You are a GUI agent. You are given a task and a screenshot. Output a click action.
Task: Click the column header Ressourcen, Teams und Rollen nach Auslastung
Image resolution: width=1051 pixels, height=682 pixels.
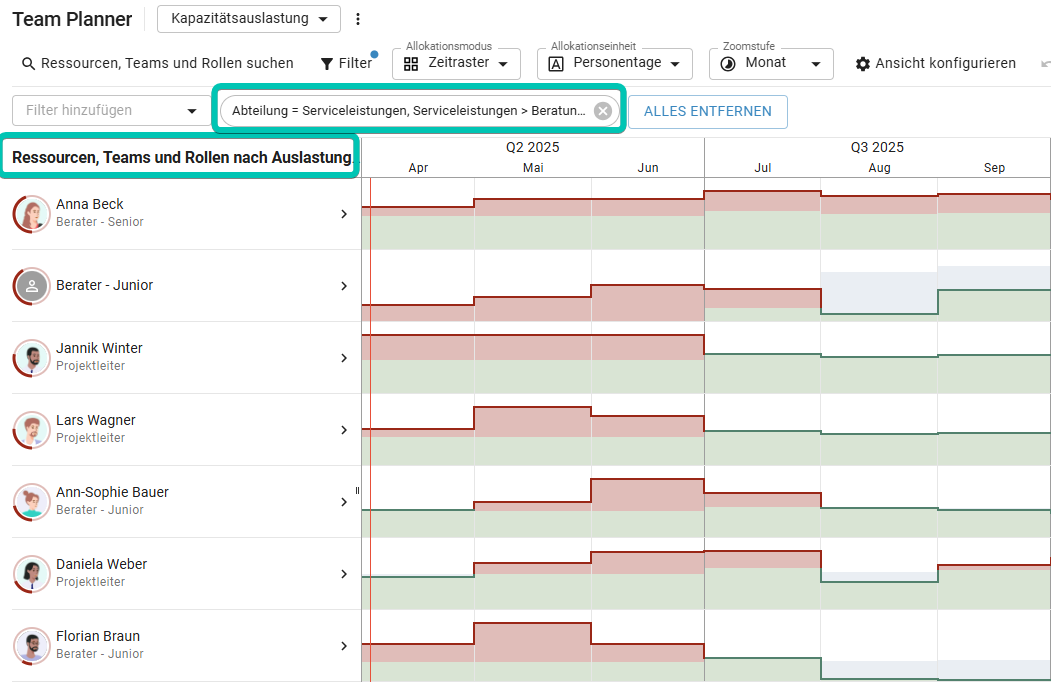(182, 158)
